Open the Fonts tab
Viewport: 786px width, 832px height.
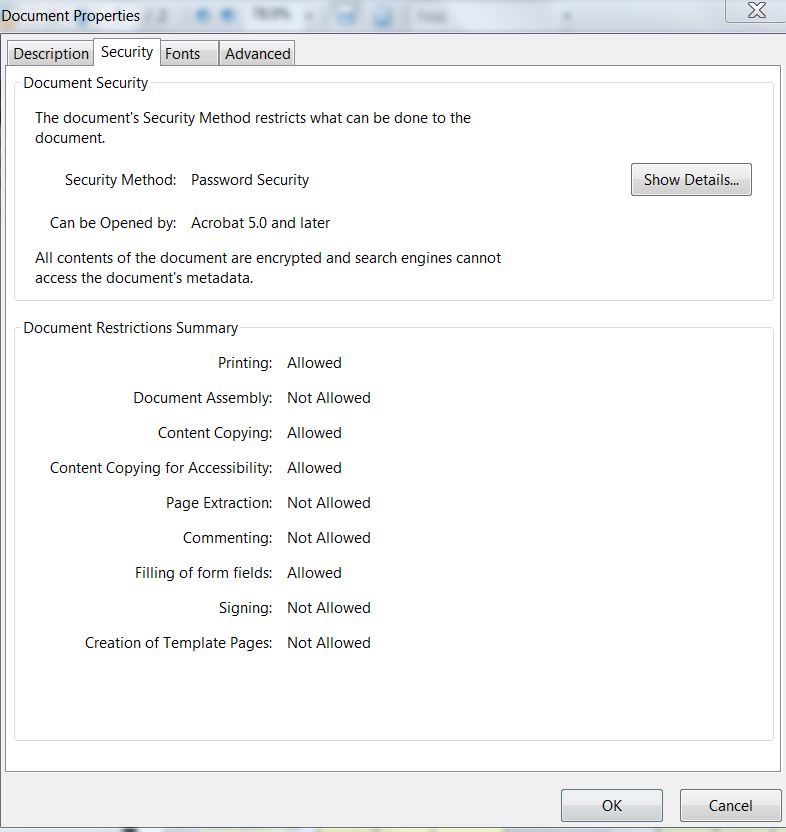[x=182, y=54]
